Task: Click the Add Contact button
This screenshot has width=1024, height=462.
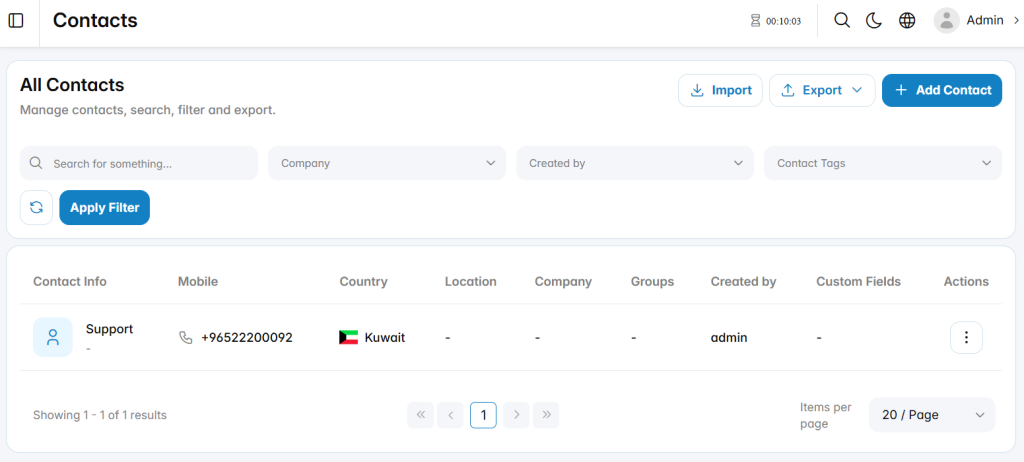Action: click(942, 90)
